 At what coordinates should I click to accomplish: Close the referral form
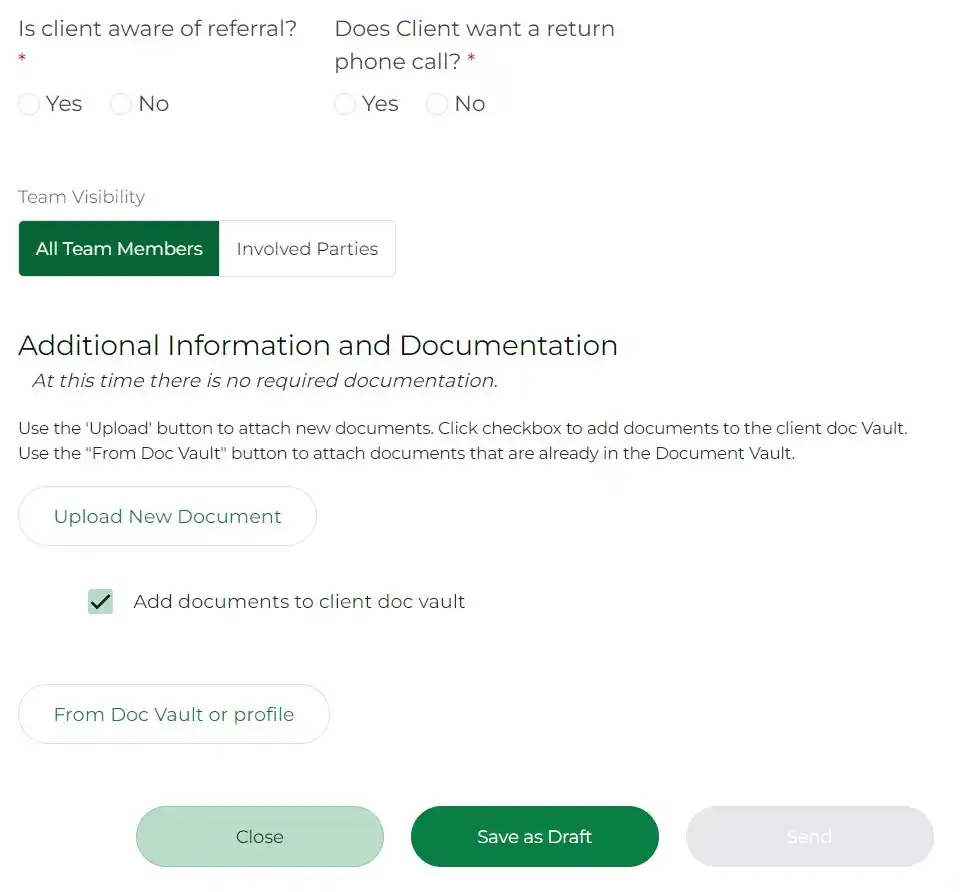tap(260, 837)
